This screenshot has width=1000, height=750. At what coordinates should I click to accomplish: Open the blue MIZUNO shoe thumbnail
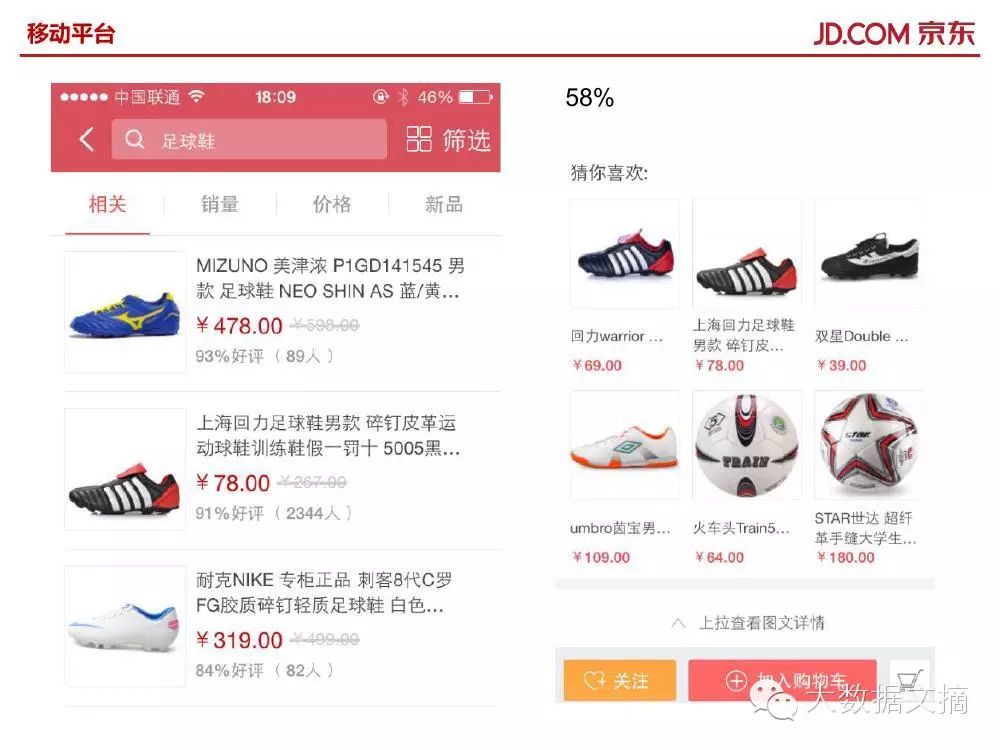click(125, 312)
